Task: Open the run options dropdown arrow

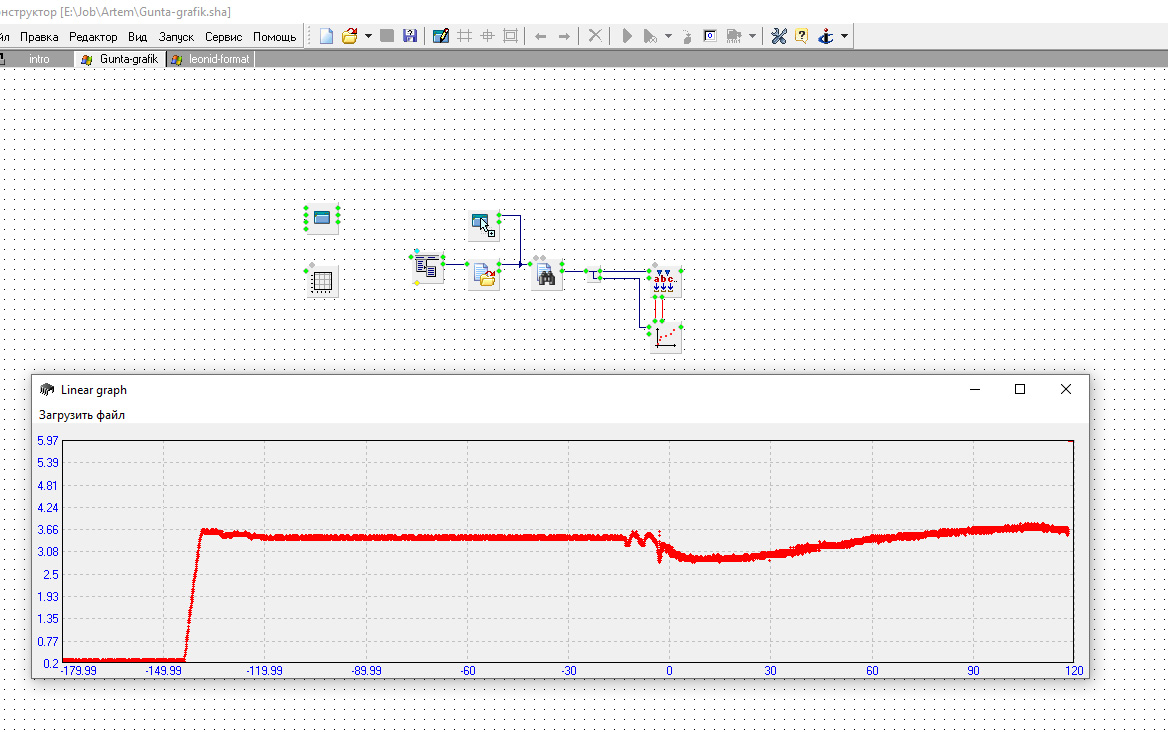Action: (x=668, y=36)
